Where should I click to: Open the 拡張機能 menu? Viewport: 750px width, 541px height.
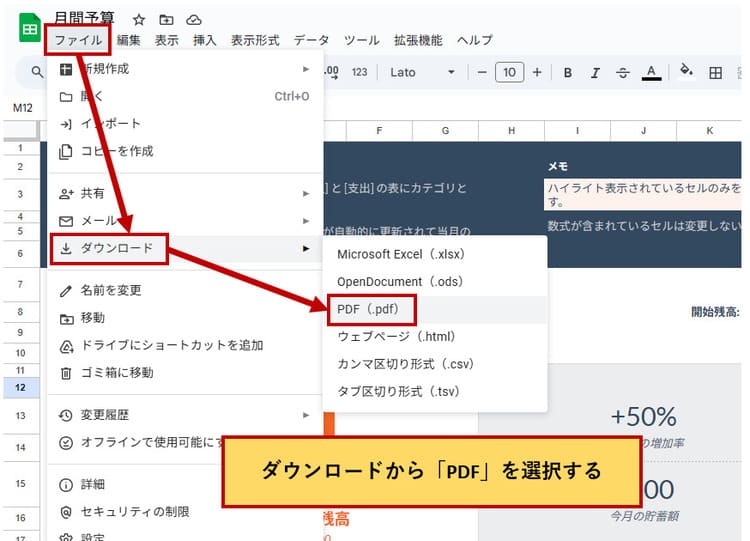pyautogui.click(x=418, y=40)
